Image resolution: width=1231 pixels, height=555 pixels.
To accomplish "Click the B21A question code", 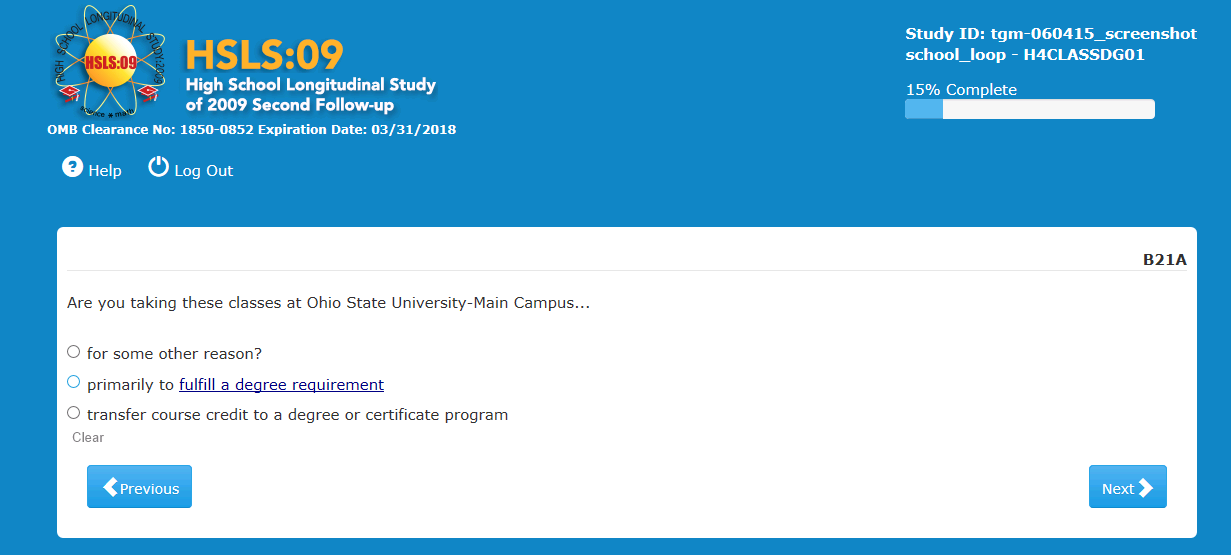I will coord(1164,260).
